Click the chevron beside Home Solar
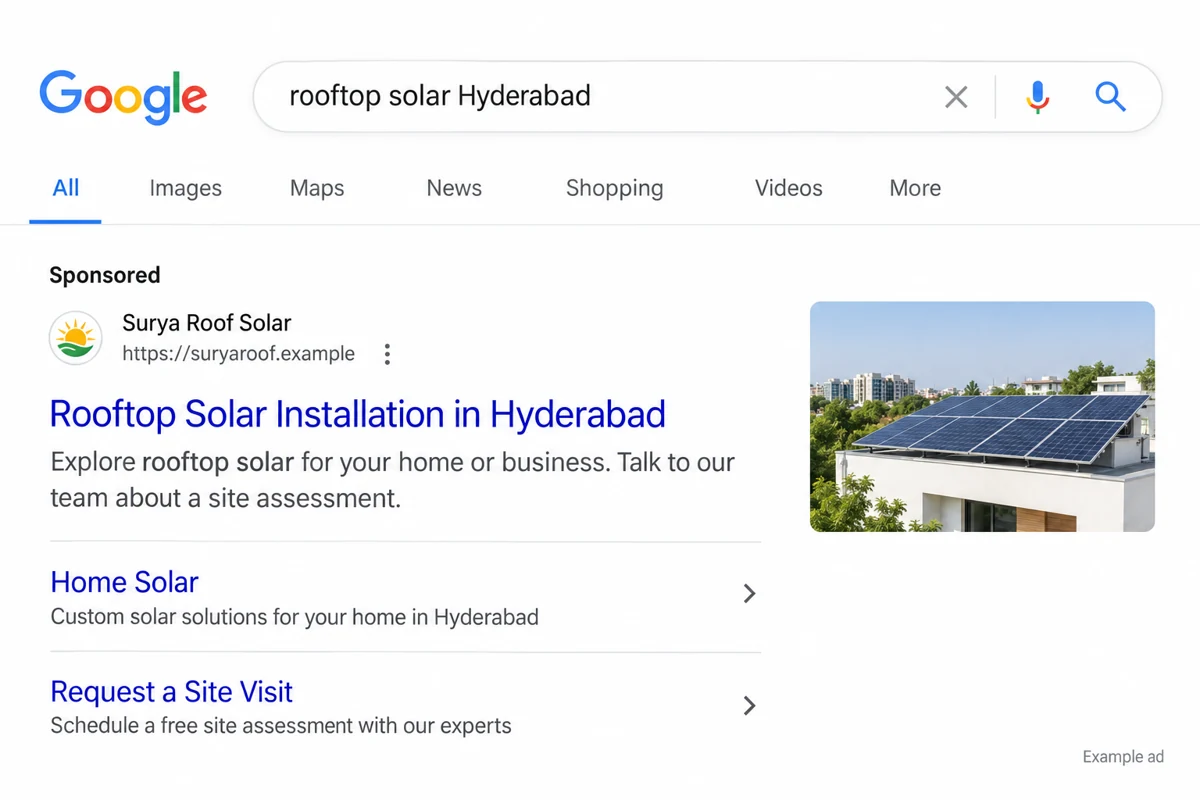1200x800 pixels. click(749, 594)
